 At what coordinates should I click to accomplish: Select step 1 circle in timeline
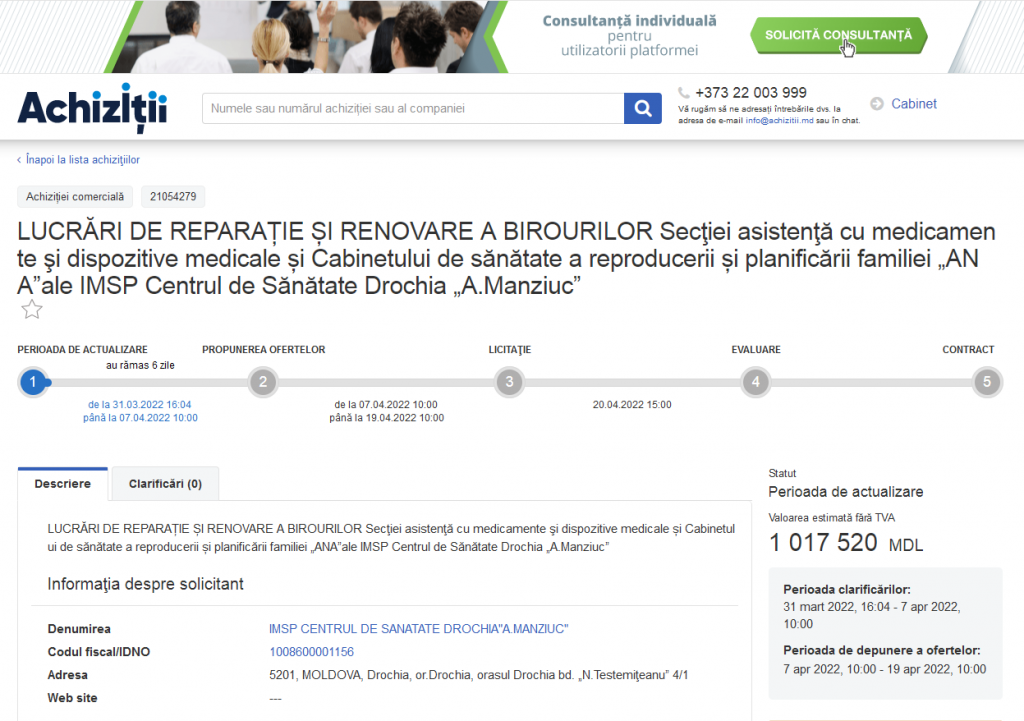tap(33, 382)
